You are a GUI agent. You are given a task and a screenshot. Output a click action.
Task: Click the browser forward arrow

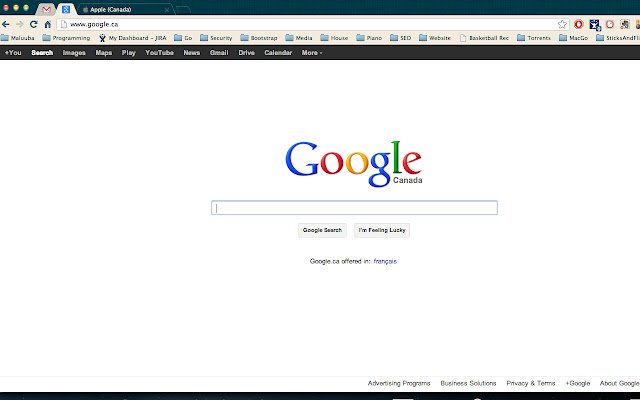[20, 24]
